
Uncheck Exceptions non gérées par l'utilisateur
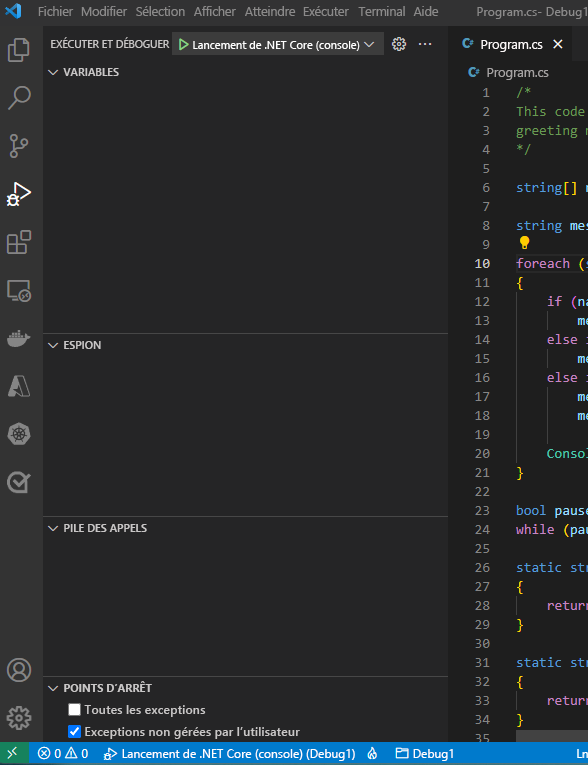coord(74,731)
